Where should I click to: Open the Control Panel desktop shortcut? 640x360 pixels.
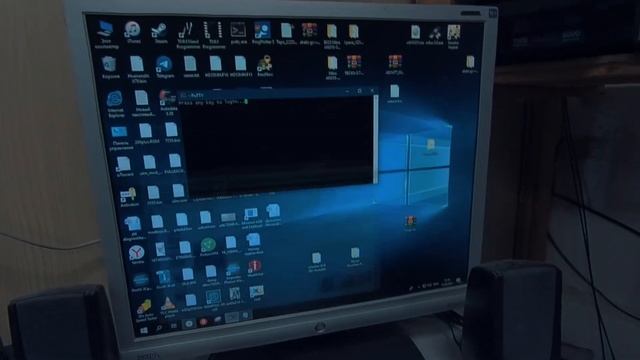[x=120, y=138]
